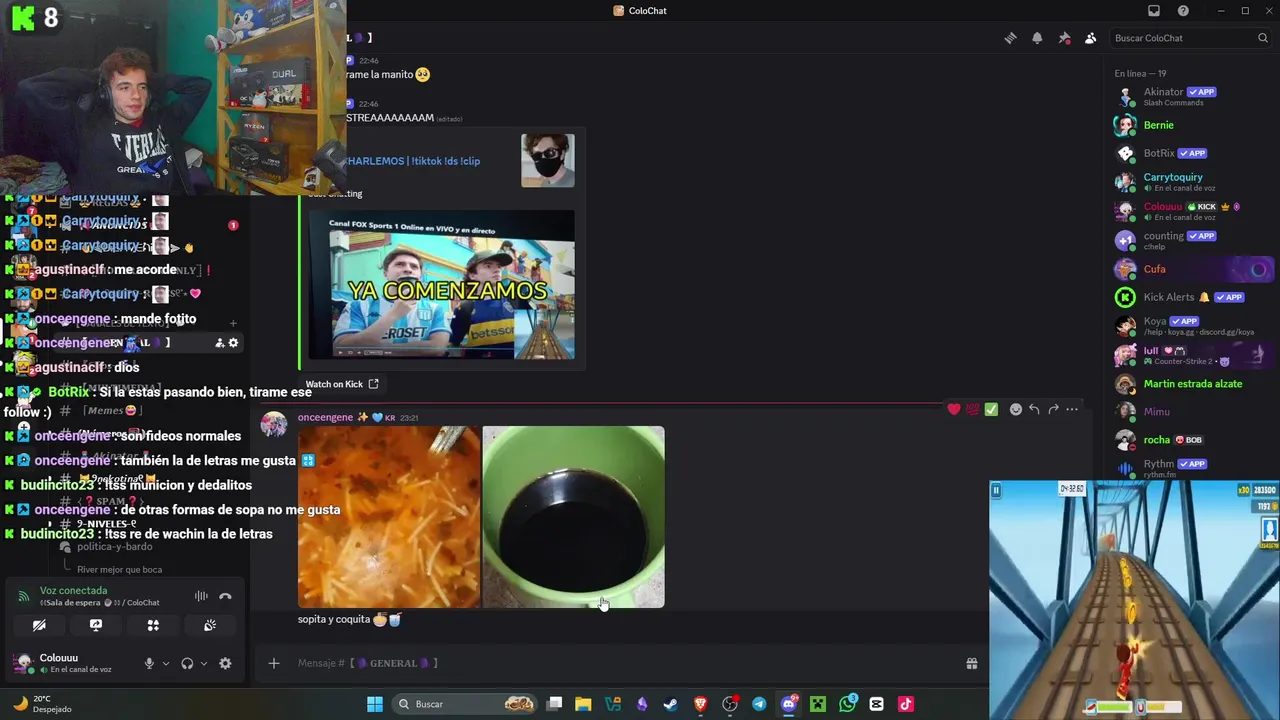The height and width of the screenshot is (720, 1280).
Task: Select Kick Alerts in member list
Action: [1190, 297]
